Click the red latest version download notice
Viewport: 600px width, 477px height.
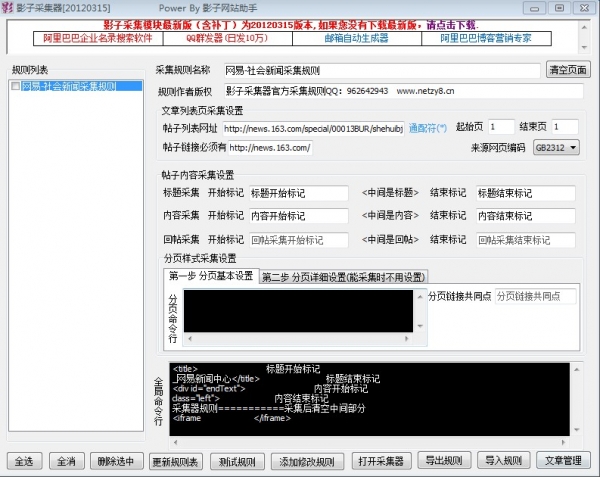click(x=291, y=25)
